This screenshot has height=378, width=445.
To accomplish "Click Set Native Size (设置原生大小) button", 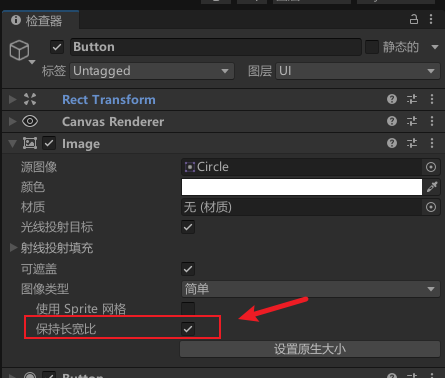I will pos(310,349).
